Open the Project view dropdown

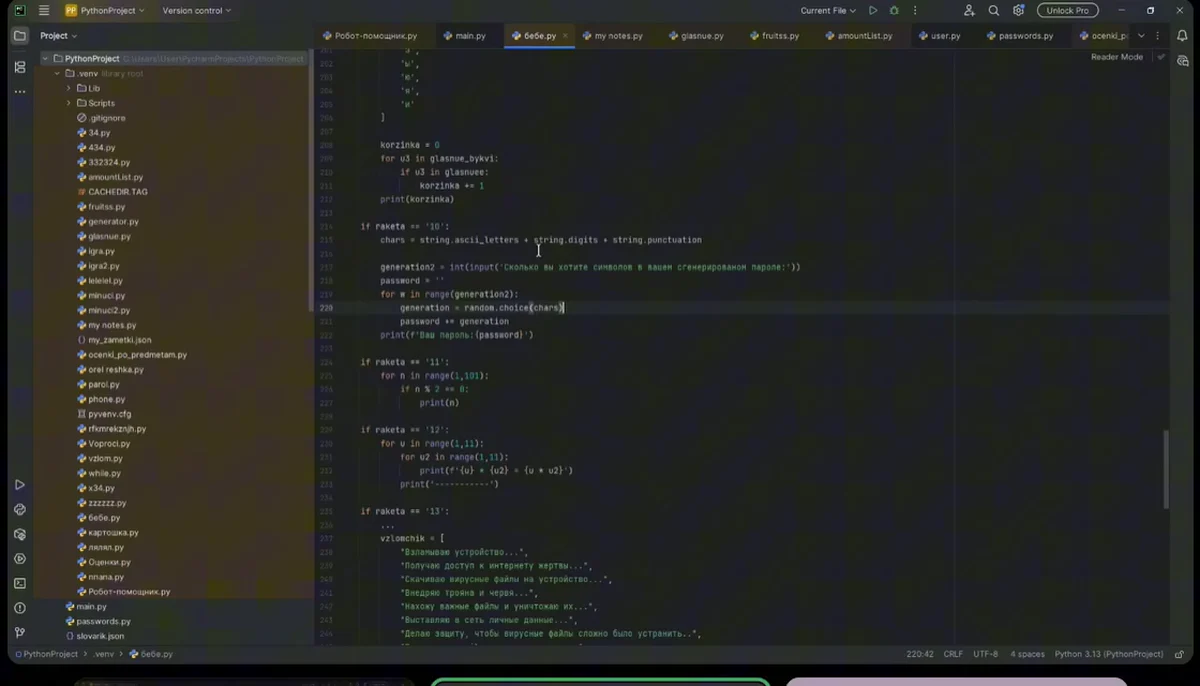(58, 36)
